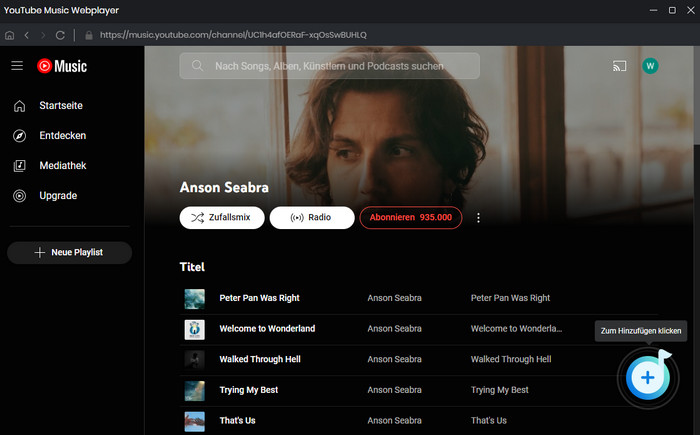Select song title That's Us

[238, 420]
